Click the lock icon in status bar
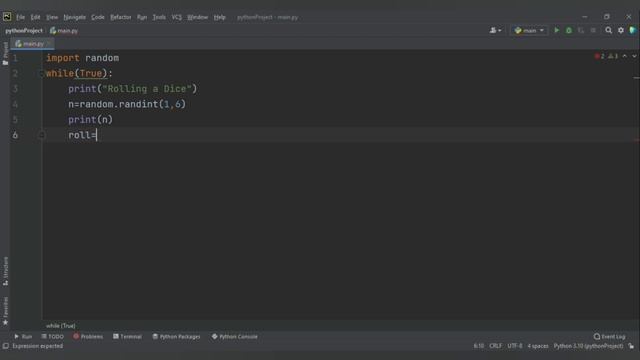Screen dimensions: 640x360 click(x=631, y=346)
